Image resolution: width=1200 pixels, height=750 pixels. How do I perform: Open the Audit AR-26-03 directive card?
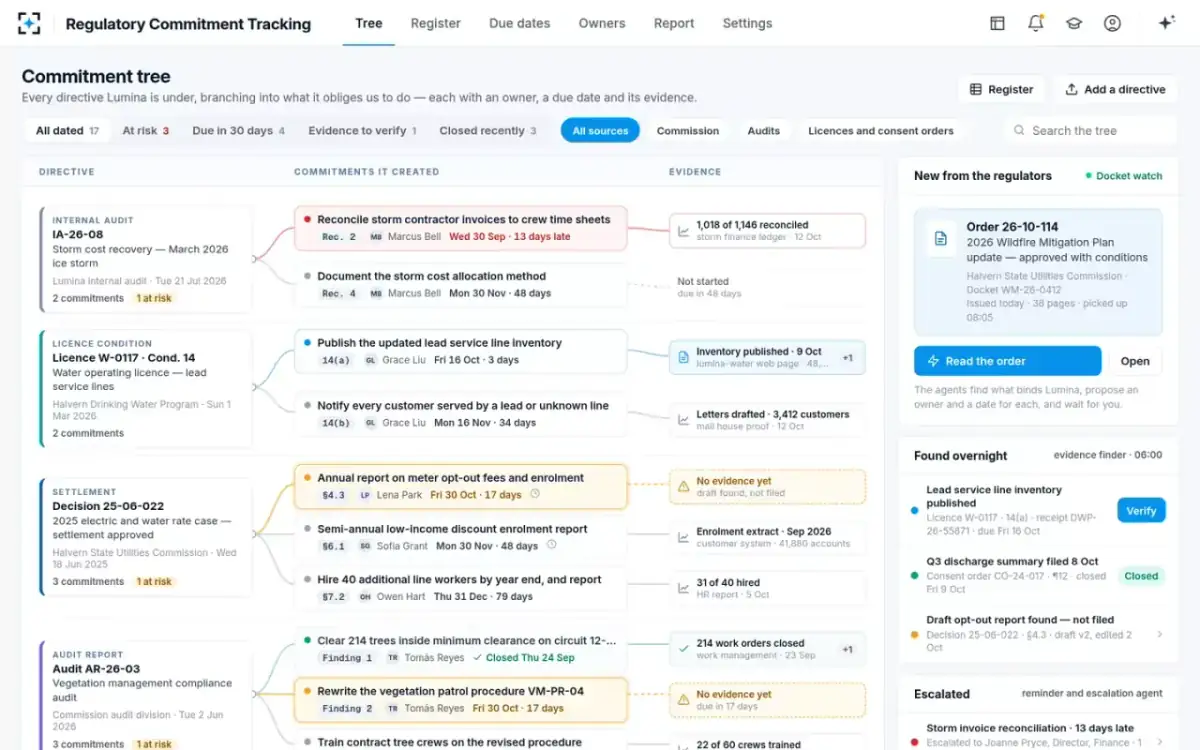click(x=146, y=696)
